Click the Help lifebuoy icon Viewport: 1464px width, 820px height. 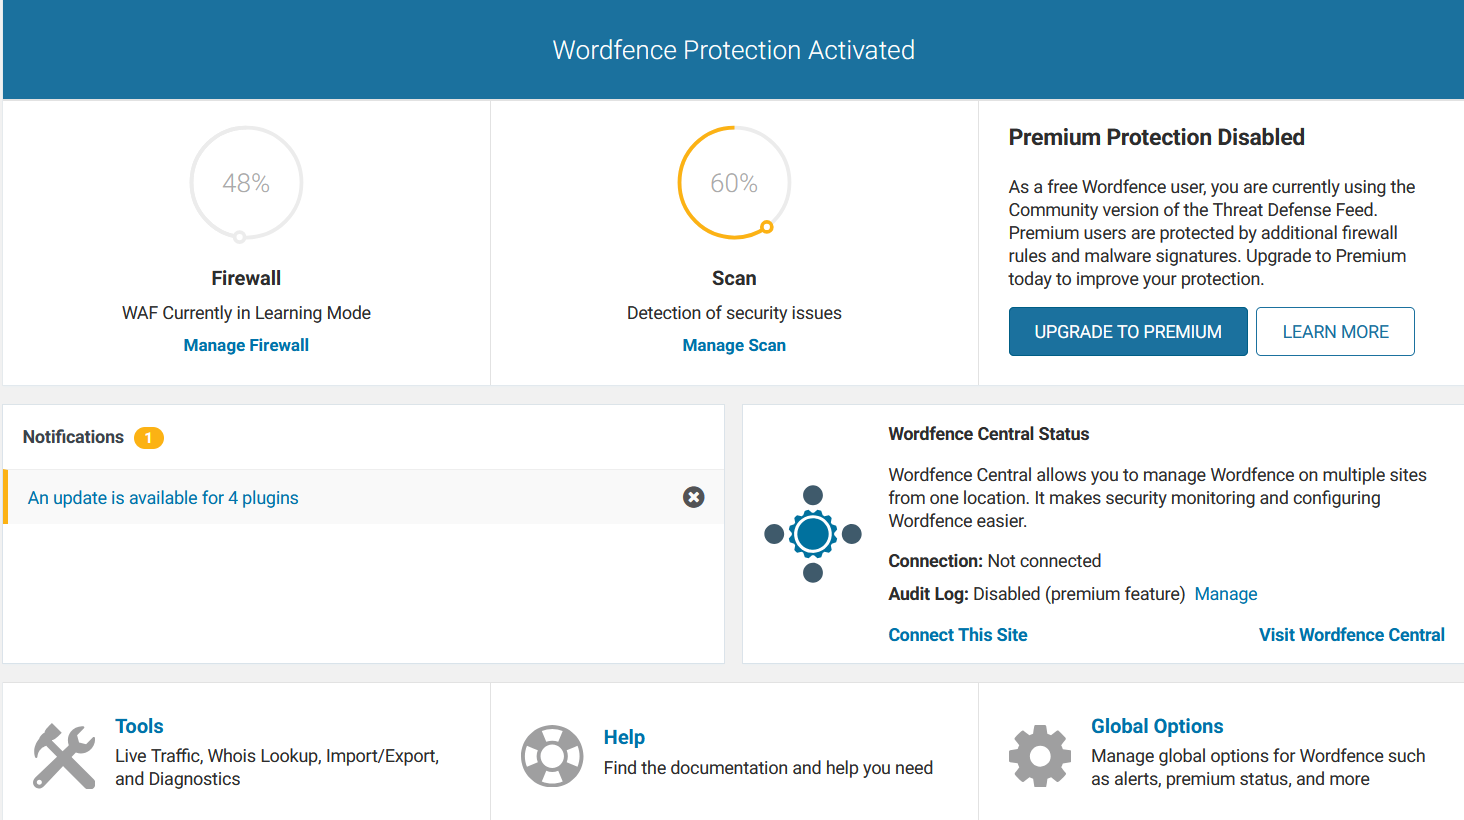coord(552,756)
